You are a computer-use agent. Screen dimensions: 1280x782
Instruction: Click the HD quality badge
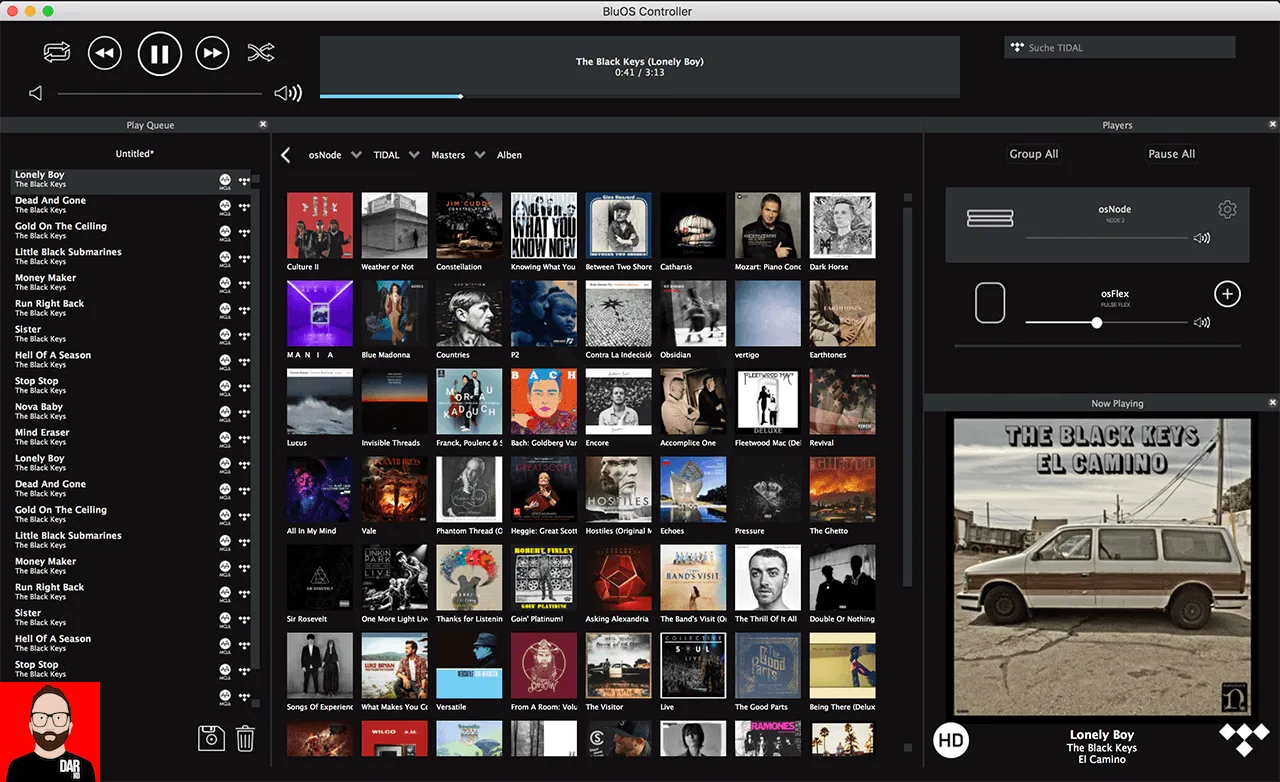(951, 741)
